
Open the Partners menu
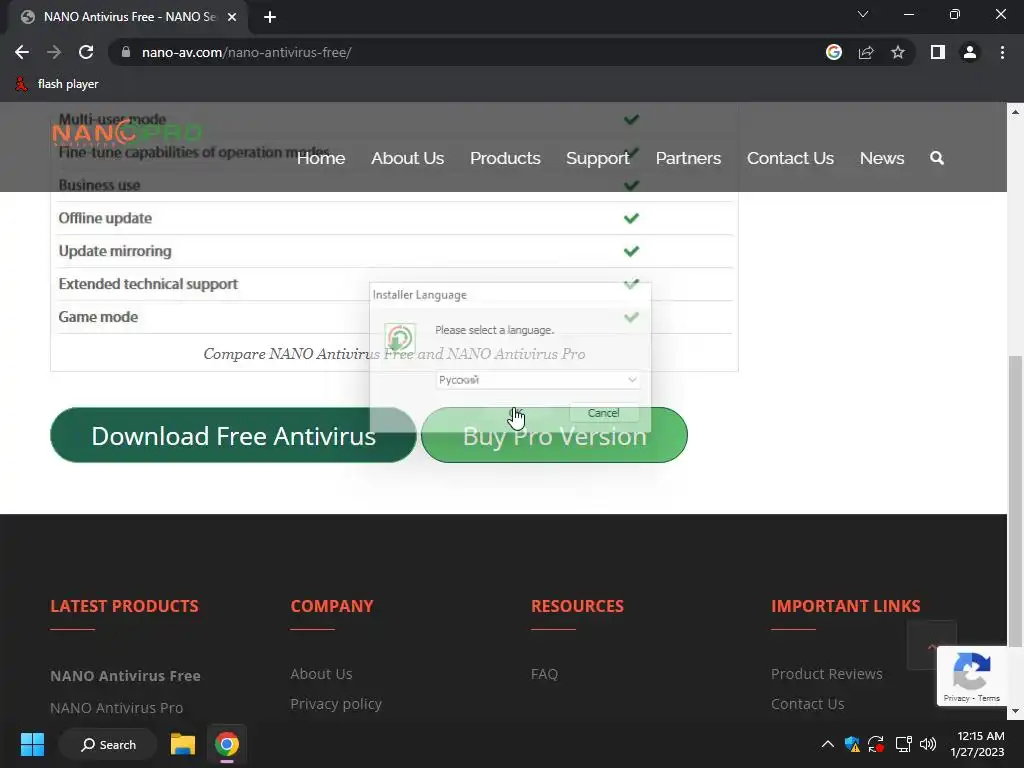pyautogui.click(x=688, y=158)
